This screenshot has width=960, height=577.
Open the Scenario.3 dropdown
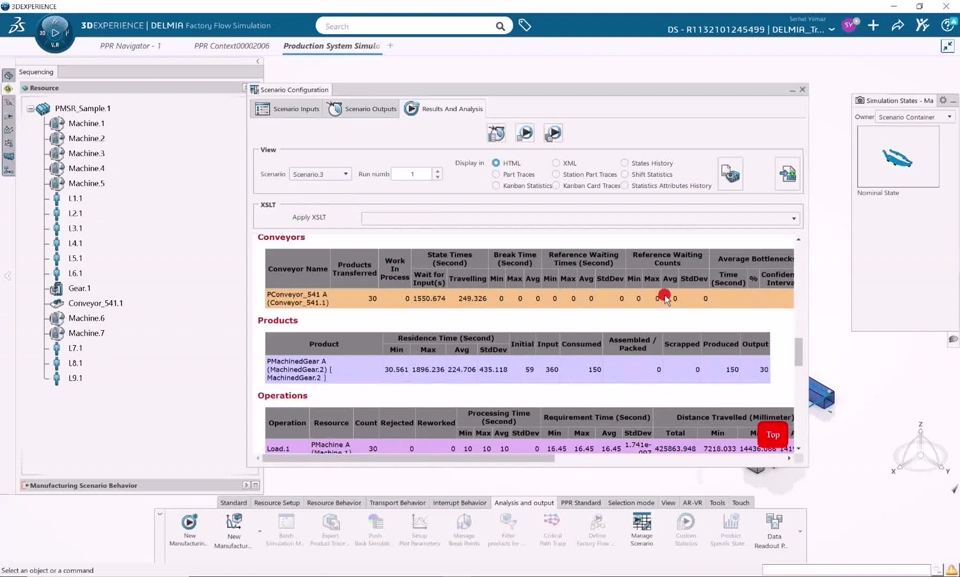click(320, 174)
